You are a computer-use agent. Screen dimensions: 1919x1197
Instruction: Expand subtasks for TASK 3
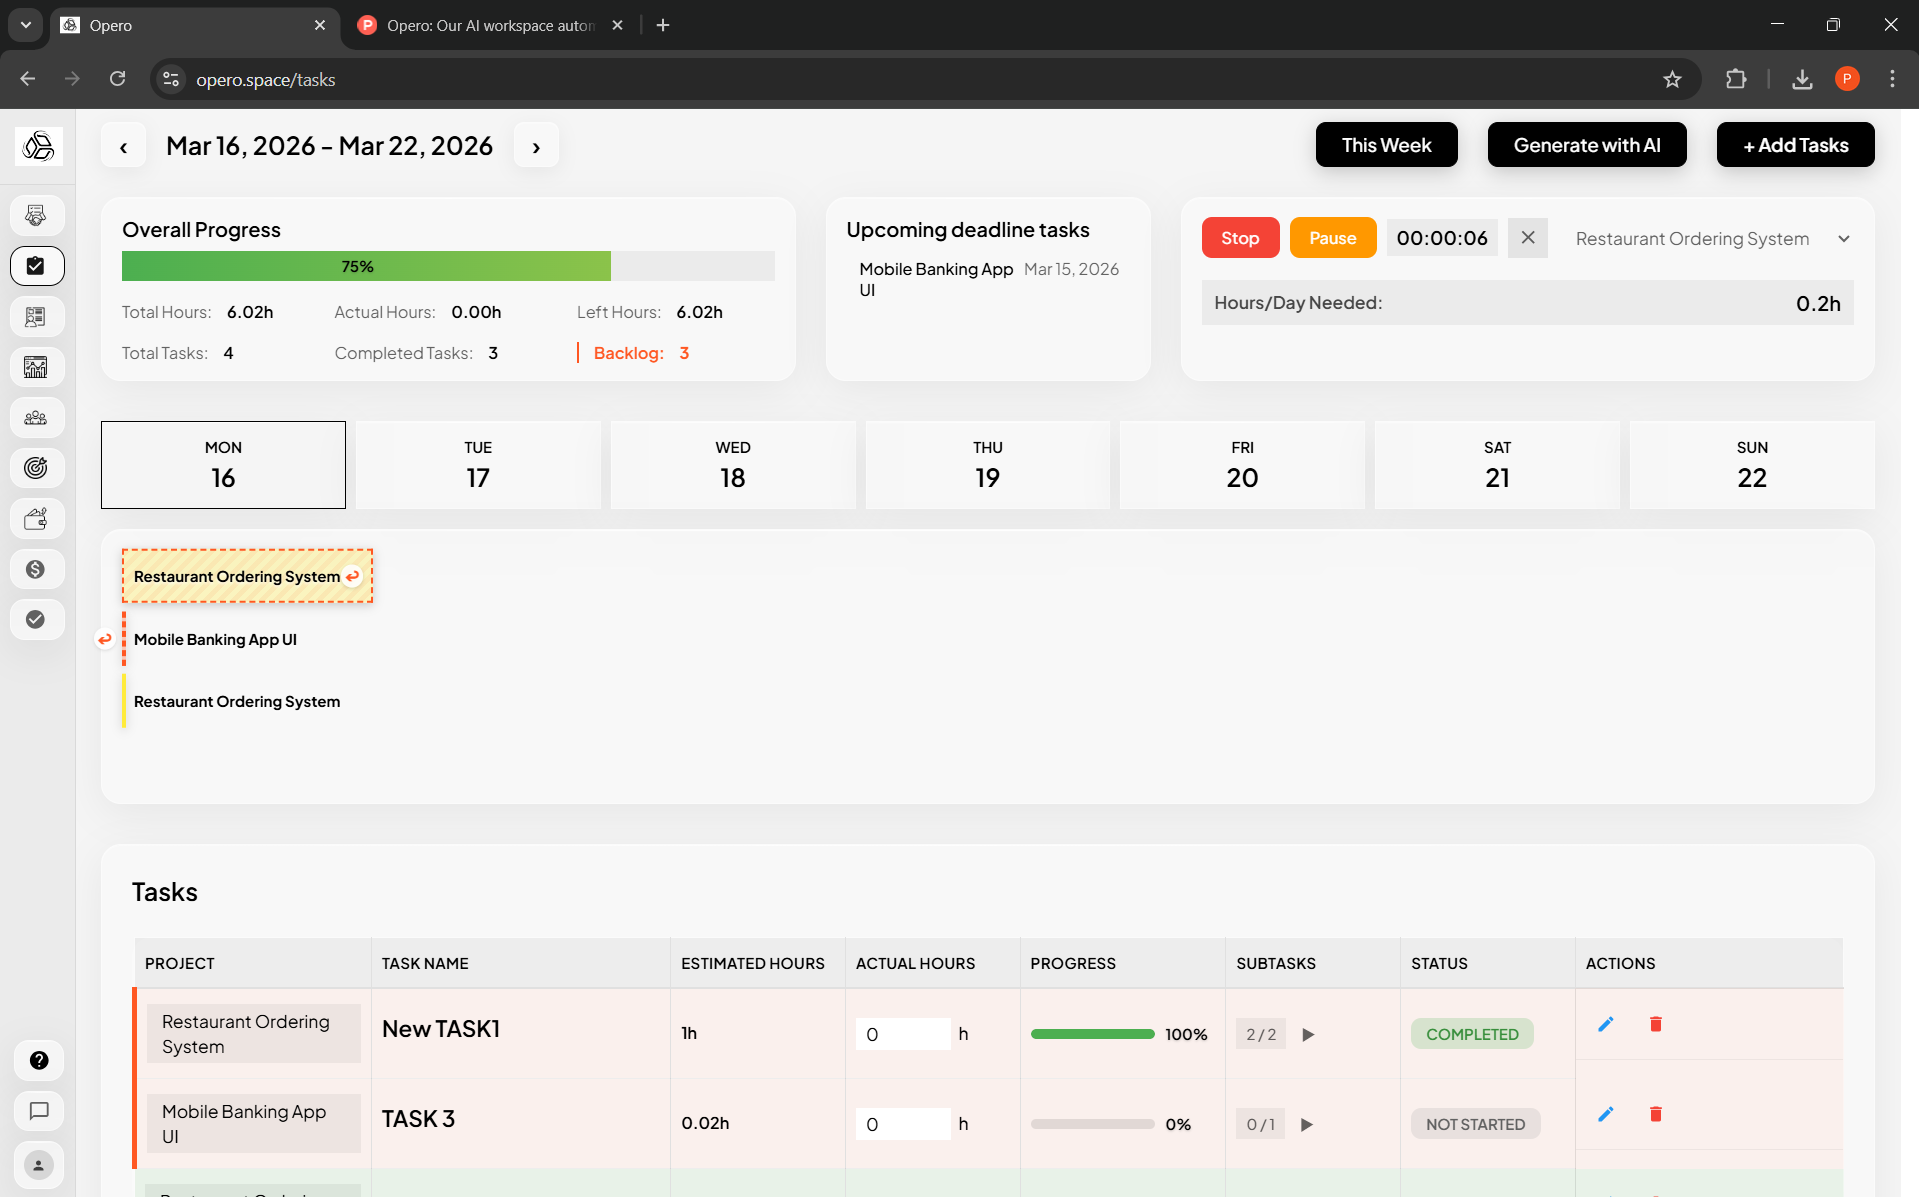point(1307,1125)
